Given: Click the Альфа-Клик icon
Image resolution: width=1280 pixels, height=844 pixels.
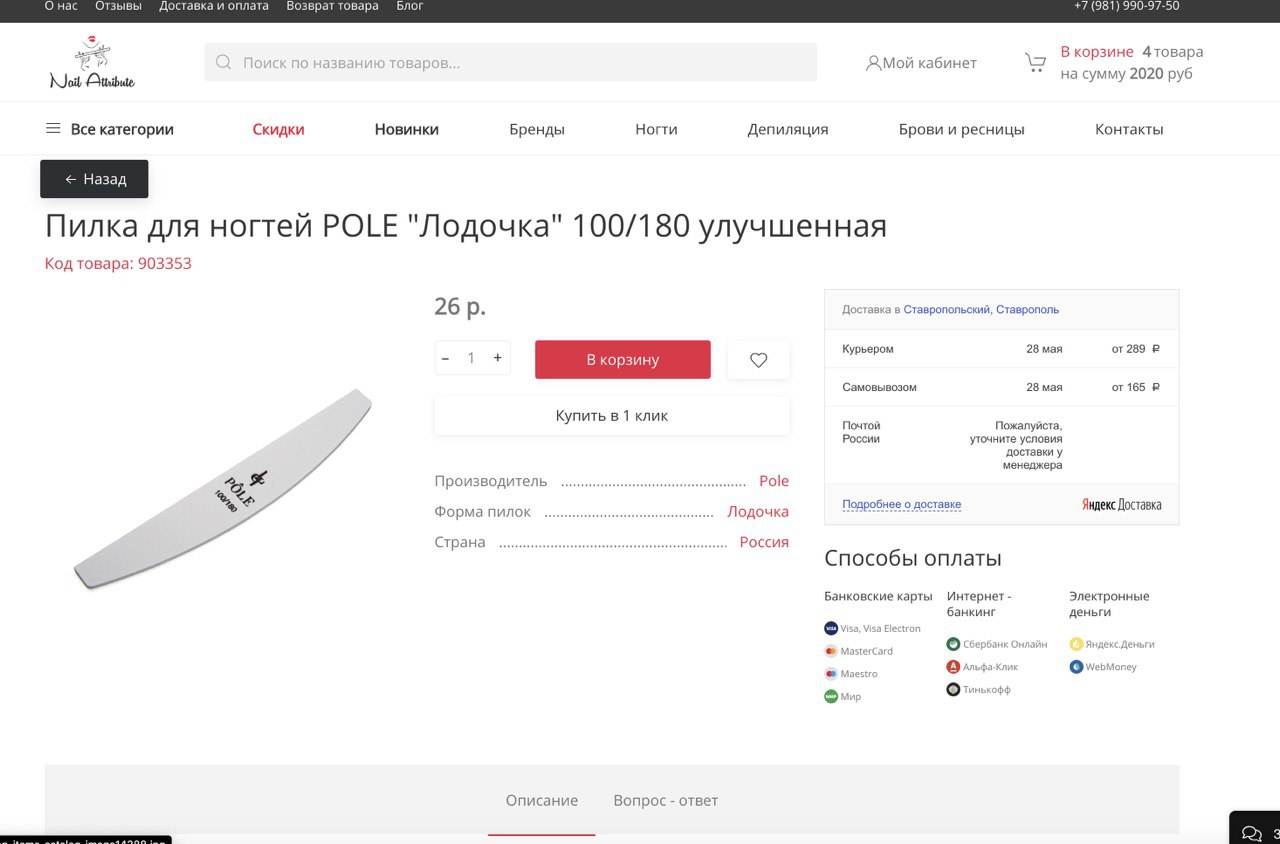Looking at the screenshot, I should [x=953, y=667].
